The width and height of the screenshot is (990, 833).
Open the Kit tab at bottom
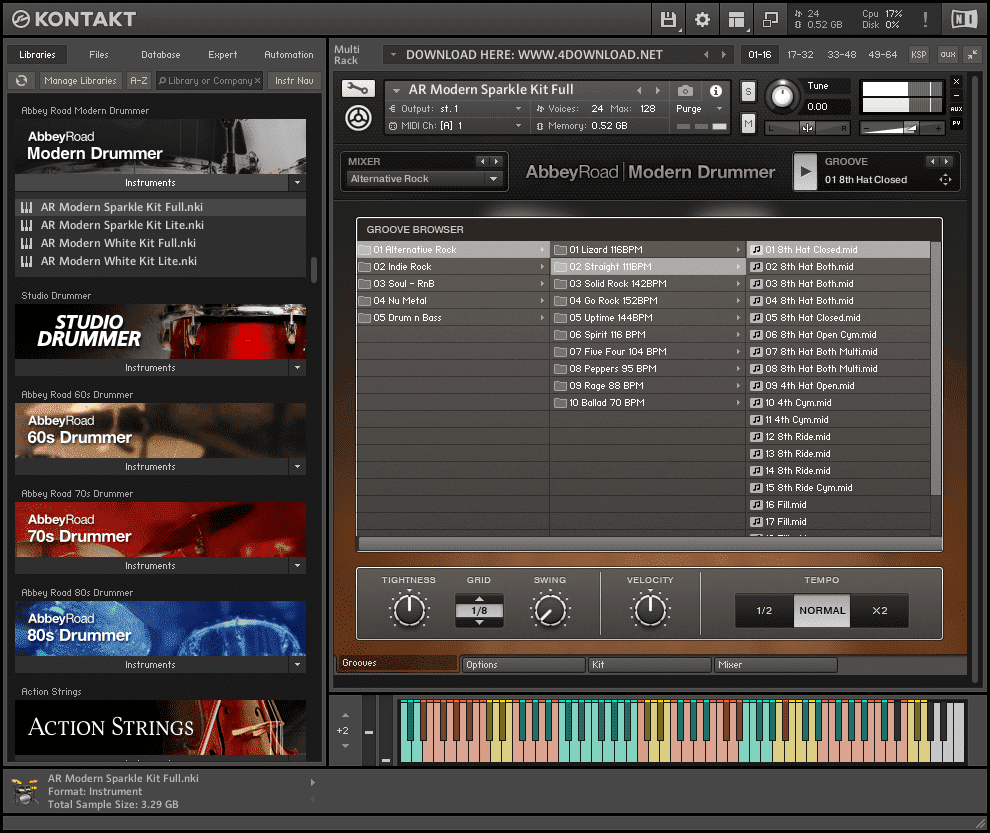click(x=650, y=664)
